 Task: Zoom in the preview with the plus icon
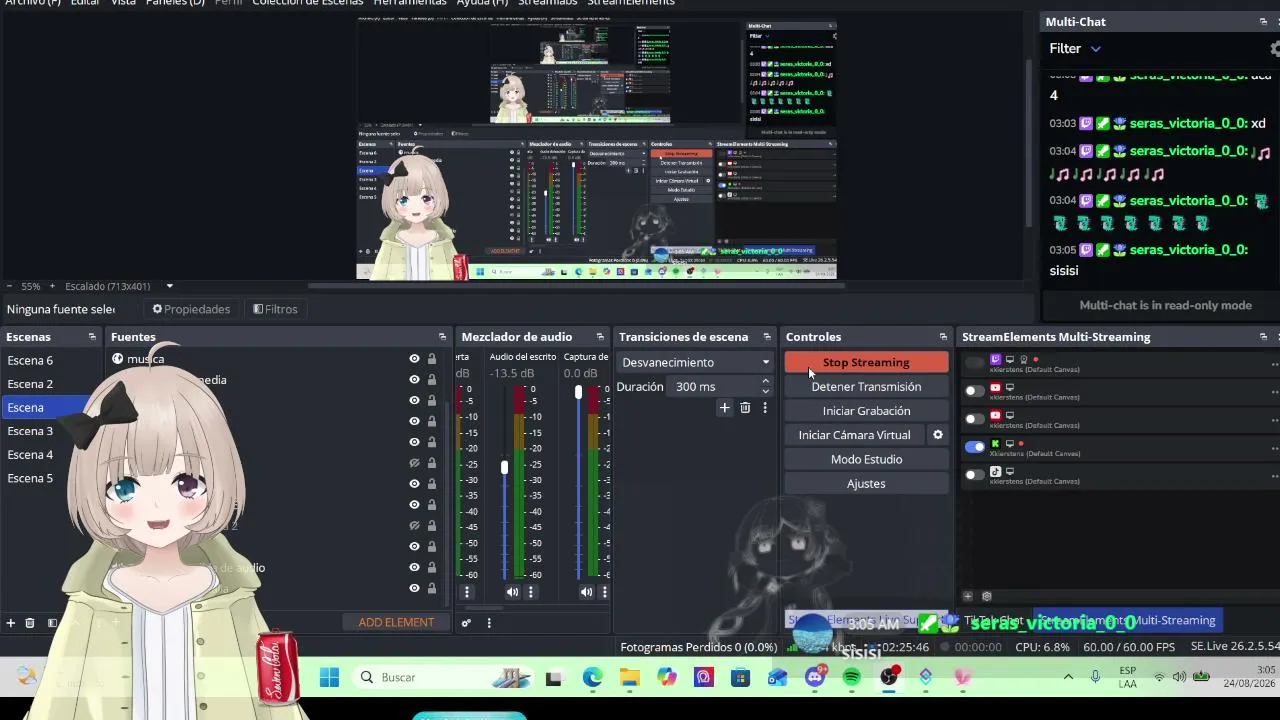pyautogui.click(x=52, y=286)
